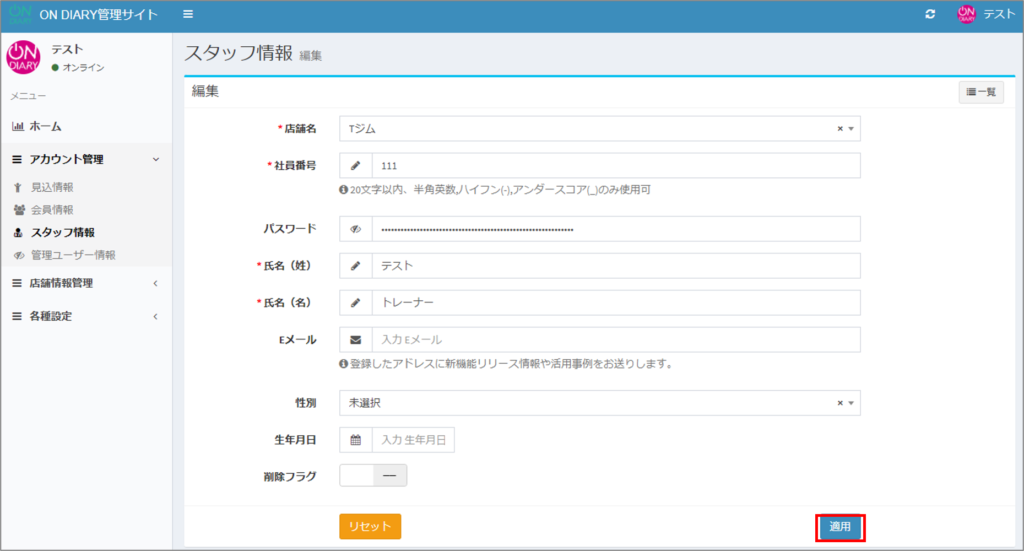The height and width of the screenshot is (551, 1024).
Task: Click the pencil icon beside 氏名（名） field
Action: 355,303
